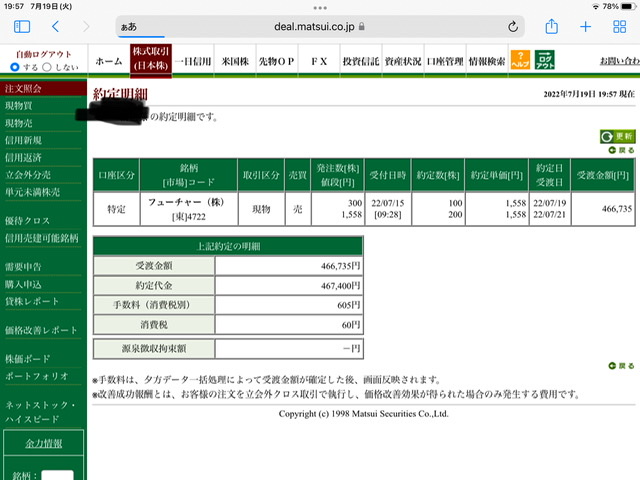Click the 余力情報 link

pos(44,443)
